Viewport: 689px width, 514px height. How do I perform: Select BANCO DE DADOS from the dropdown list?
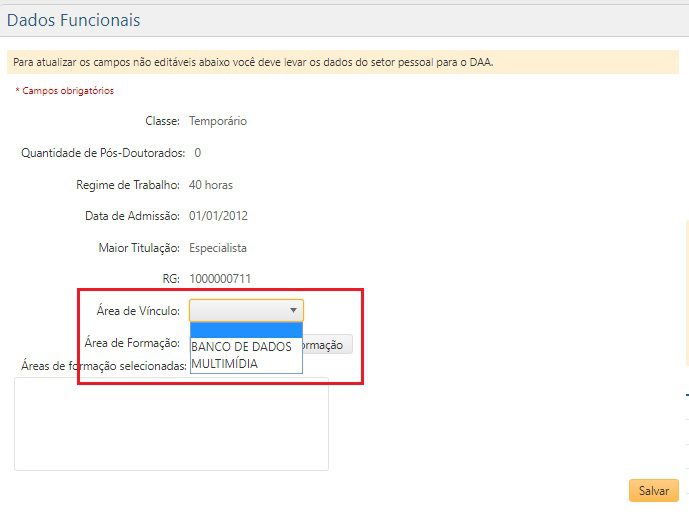point(241,347)
